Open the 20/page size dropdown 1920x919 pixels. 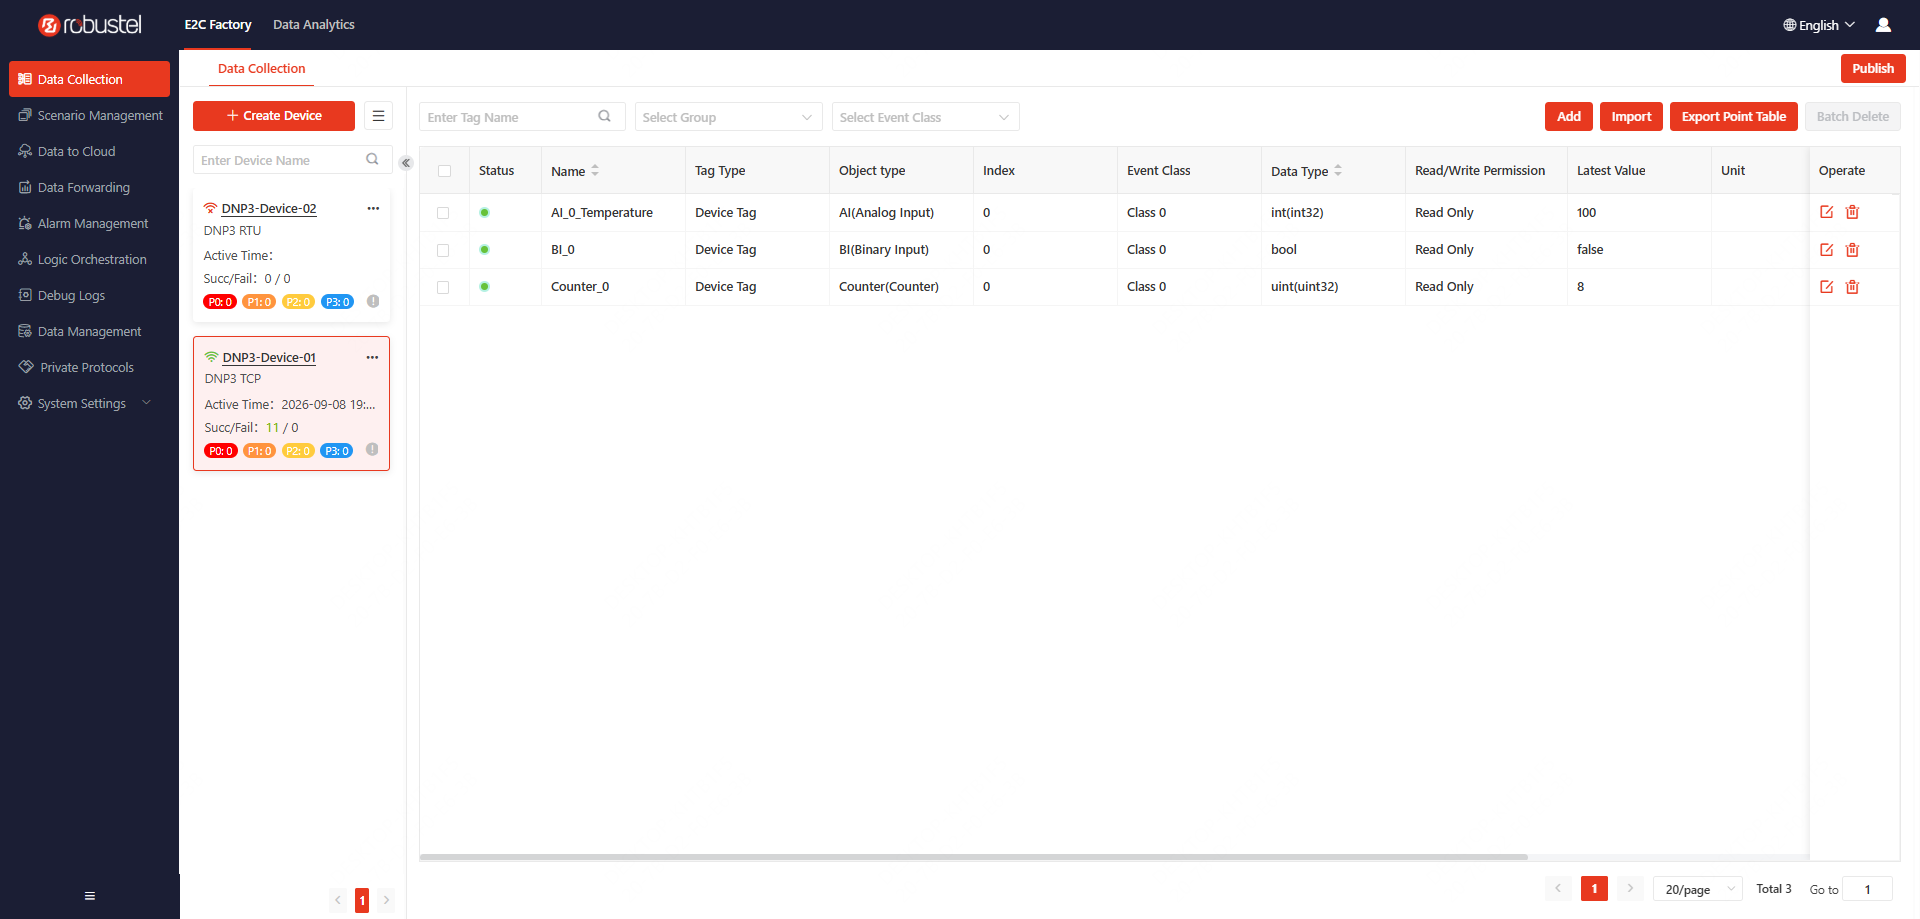tap(1698, 889)
